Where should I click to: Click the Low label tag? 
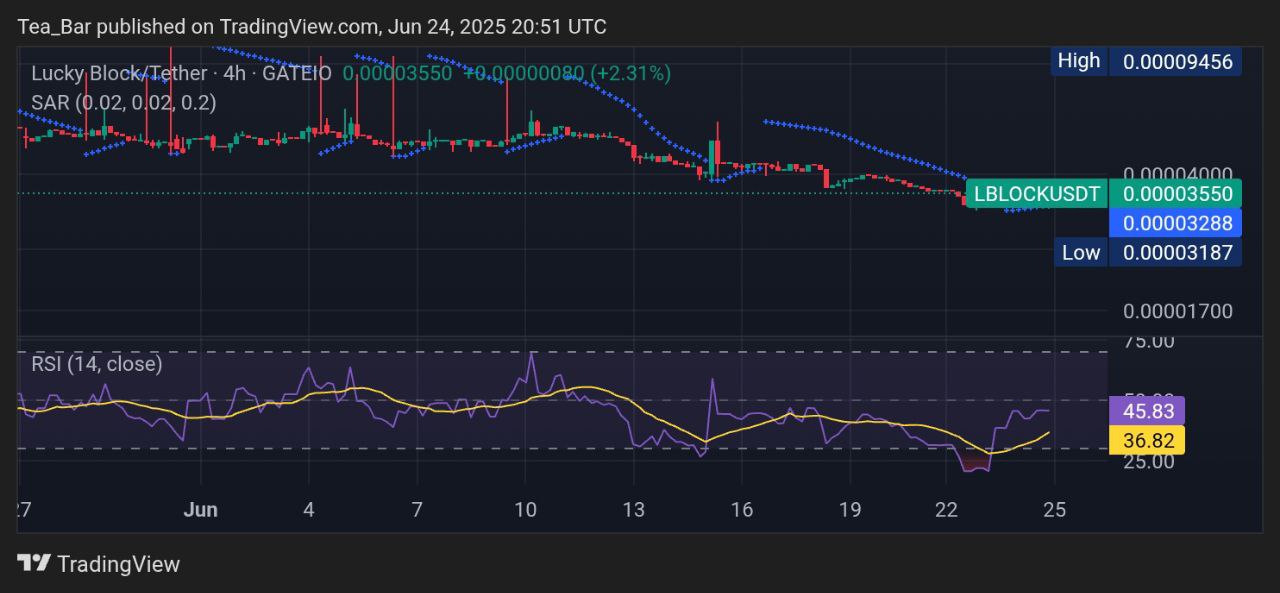[1080, 252]
